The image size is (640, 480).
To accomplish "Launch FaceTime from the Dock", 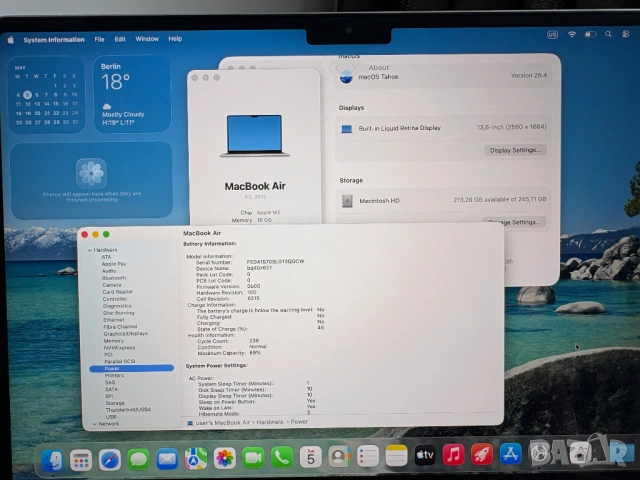I will point(253,458).
